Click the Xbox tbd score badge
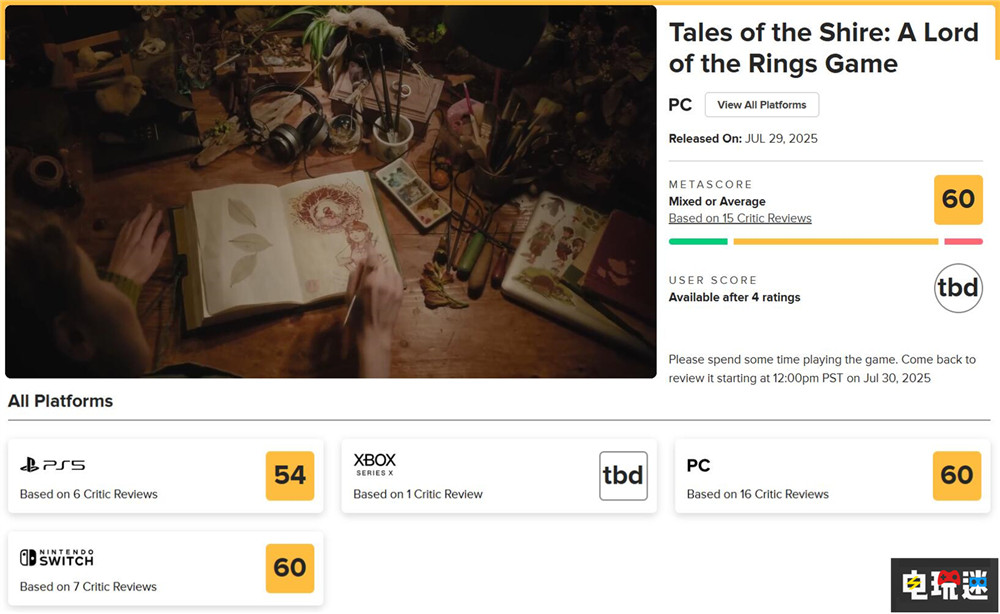This screenshot has height=614, width=1000. tap(623, 475)
